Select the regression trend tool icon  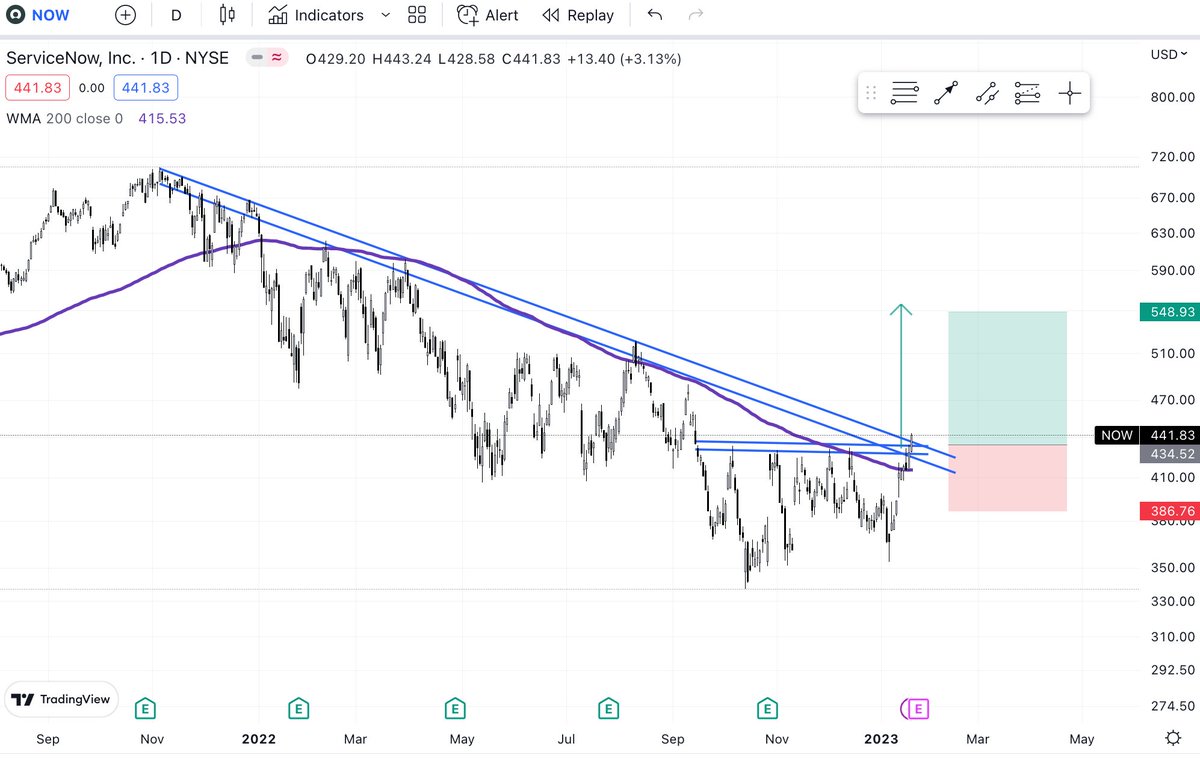pyautogui.click(x=1027, y=92)
